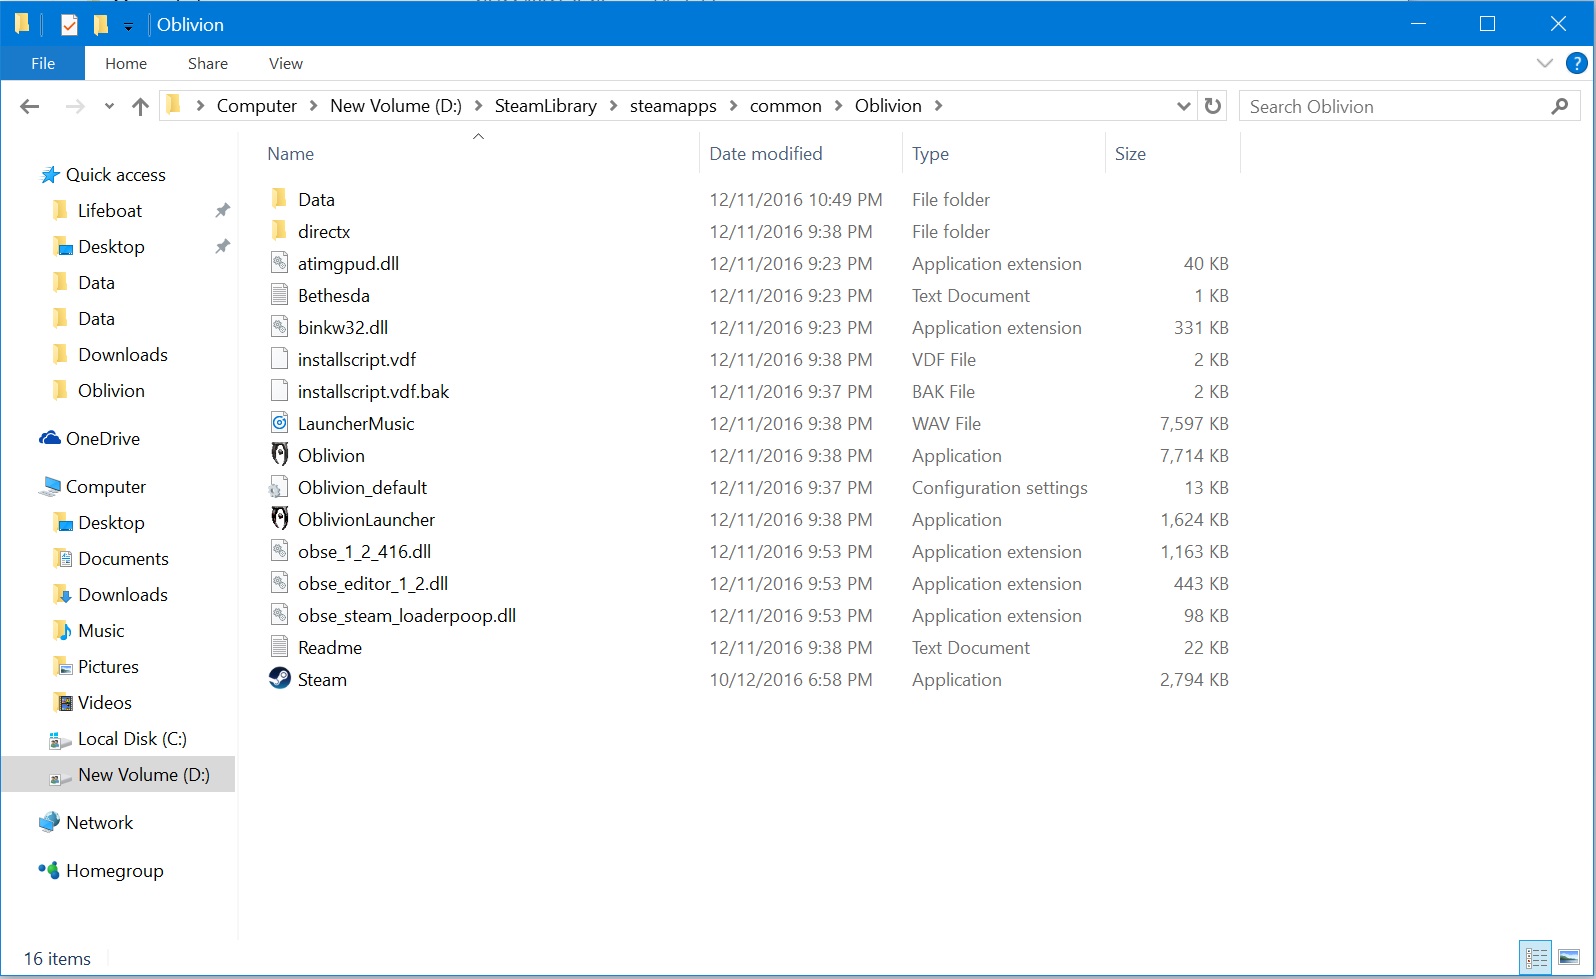Switch to Large icons view in status bar
The image size is (1596, 979).
click(x=1569, y=958)
